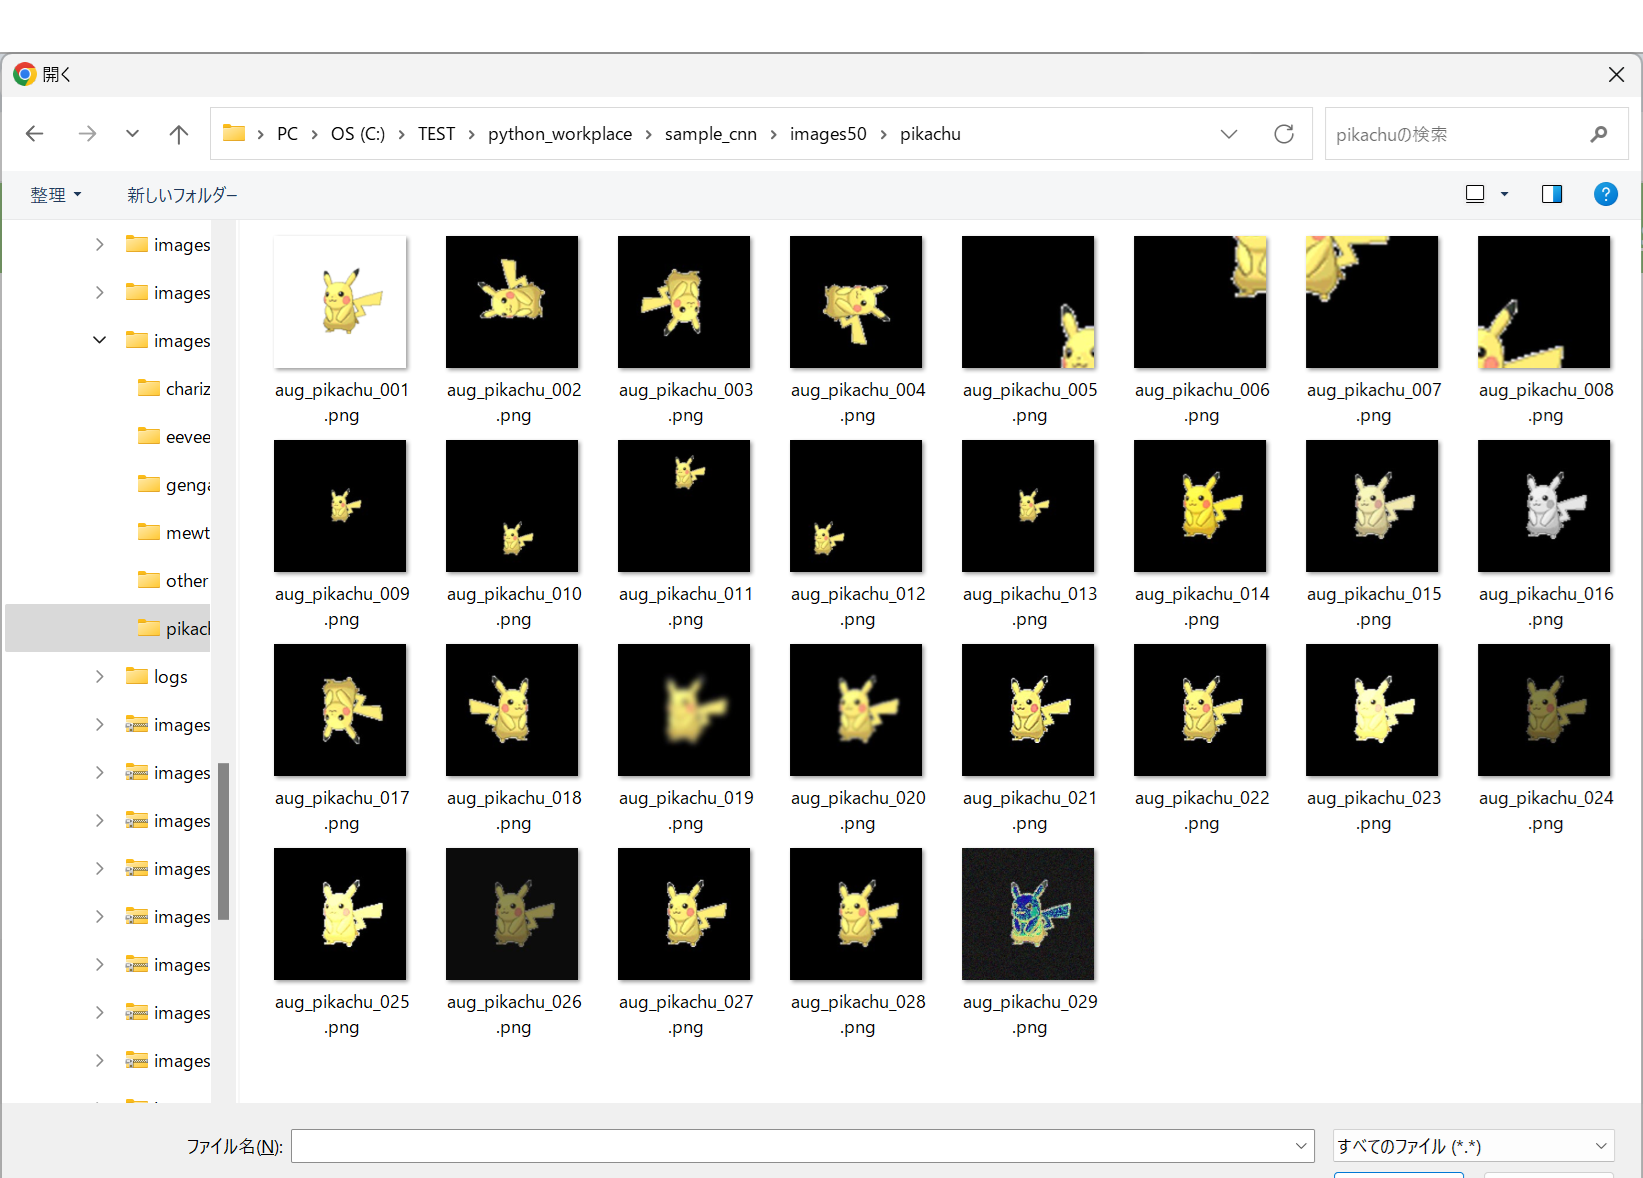Open the geng folder in the tree
This screenshot has height=1178, width=1643.
pyautogui.click(x=174, y=484)
